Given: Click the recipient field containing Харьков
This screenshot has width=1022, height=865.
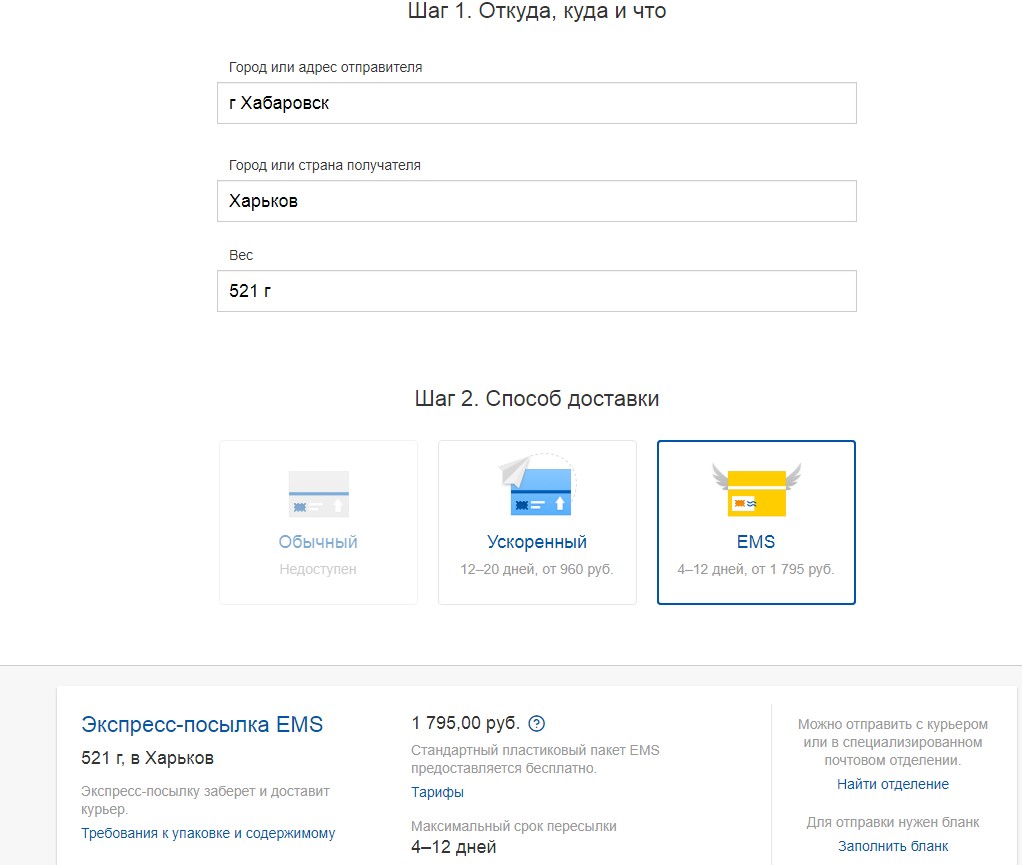Looking at the screenshot, I should point(536,201).
